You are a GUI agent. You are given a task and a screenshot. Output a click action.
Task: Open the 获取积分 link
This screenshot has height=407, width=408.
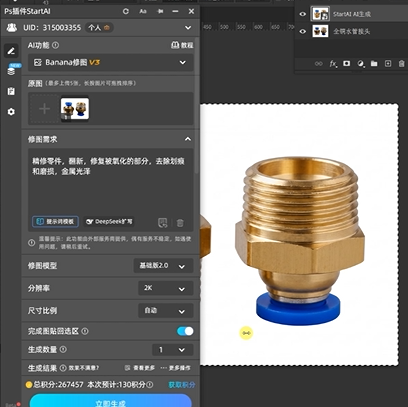(x=182, y=385)
